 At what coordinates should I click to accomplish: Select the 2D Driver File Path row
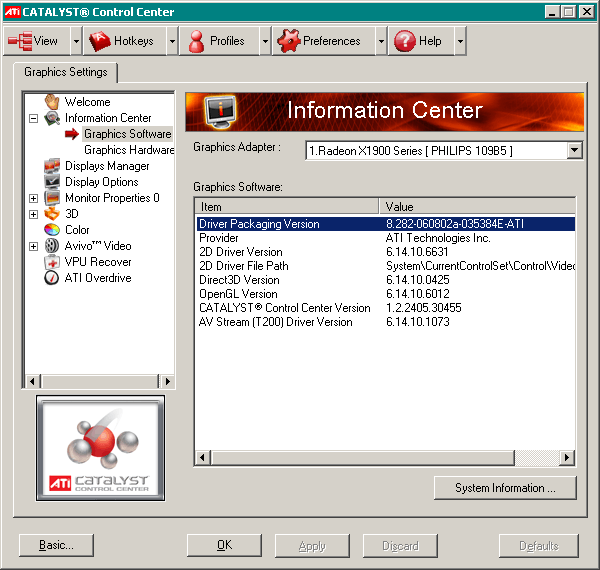tap(385, 266)
